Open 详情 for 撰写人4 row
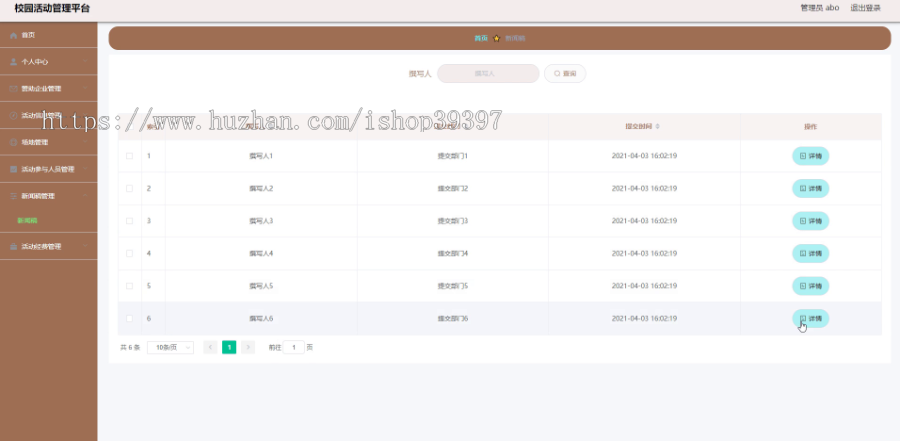Image resolution: width=900 pixels, height=441 pixels. coord(810,253)
